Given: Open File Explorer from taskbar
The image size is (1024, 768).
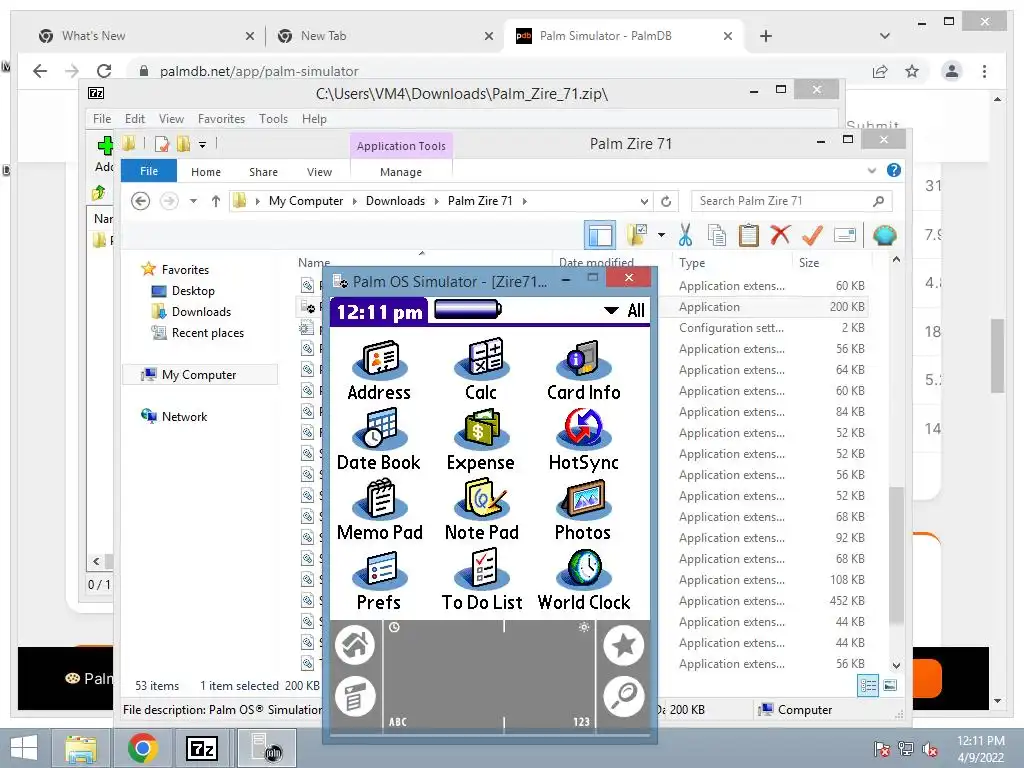Looking at the screenshot, I should pos(81,748).
